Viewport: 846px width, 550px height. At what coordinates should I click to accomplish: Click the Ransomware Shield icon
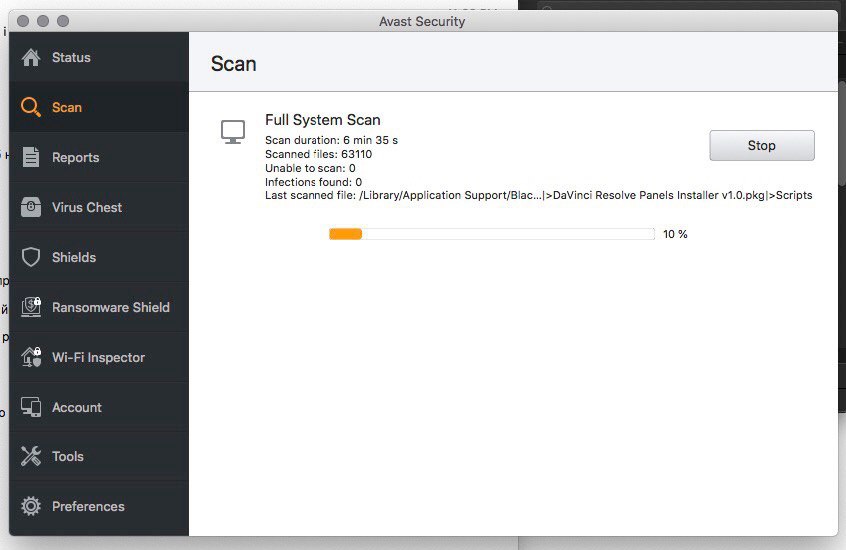tap(31, 307)
